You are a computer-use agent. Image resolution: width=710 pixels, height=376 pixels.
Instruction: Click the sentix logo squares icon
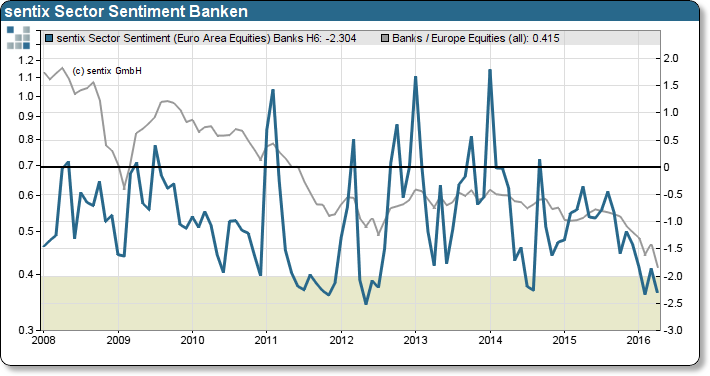(19, 38)
